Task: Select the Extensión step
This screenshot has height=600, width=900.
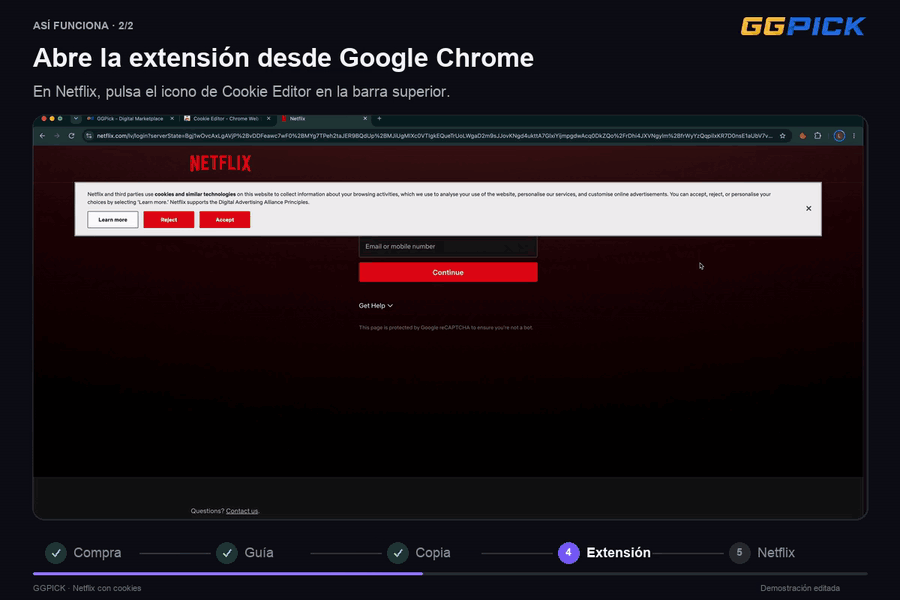Action: click(604, 553)
